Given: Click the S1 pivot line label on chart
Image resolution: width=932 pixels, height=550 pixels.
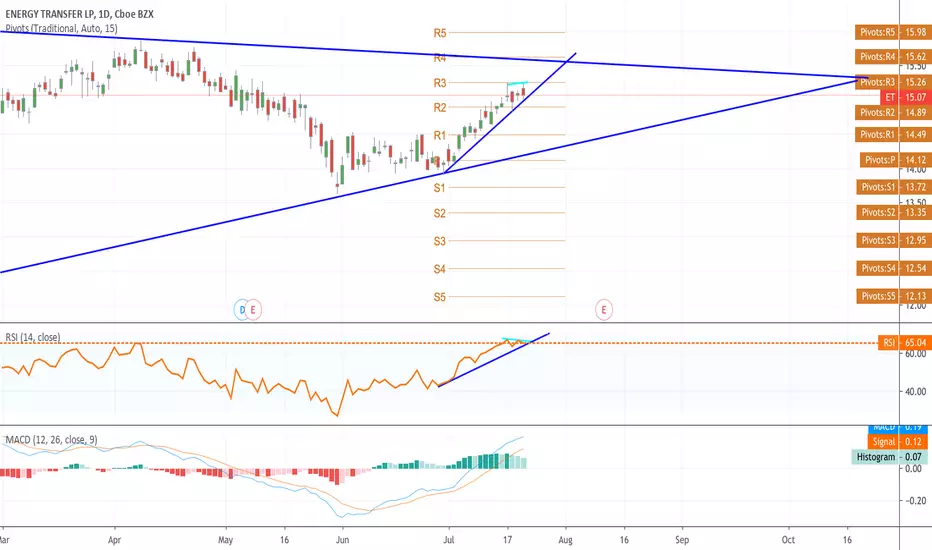Looking at the screenshot, I should (439, 188).
